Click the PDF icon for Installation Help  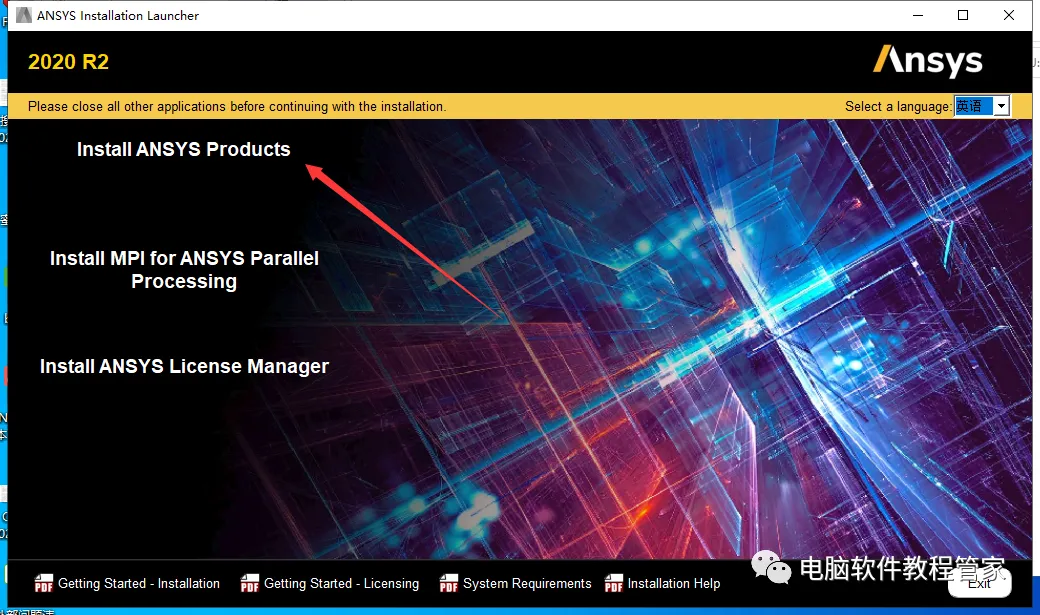tap(614, 583)
